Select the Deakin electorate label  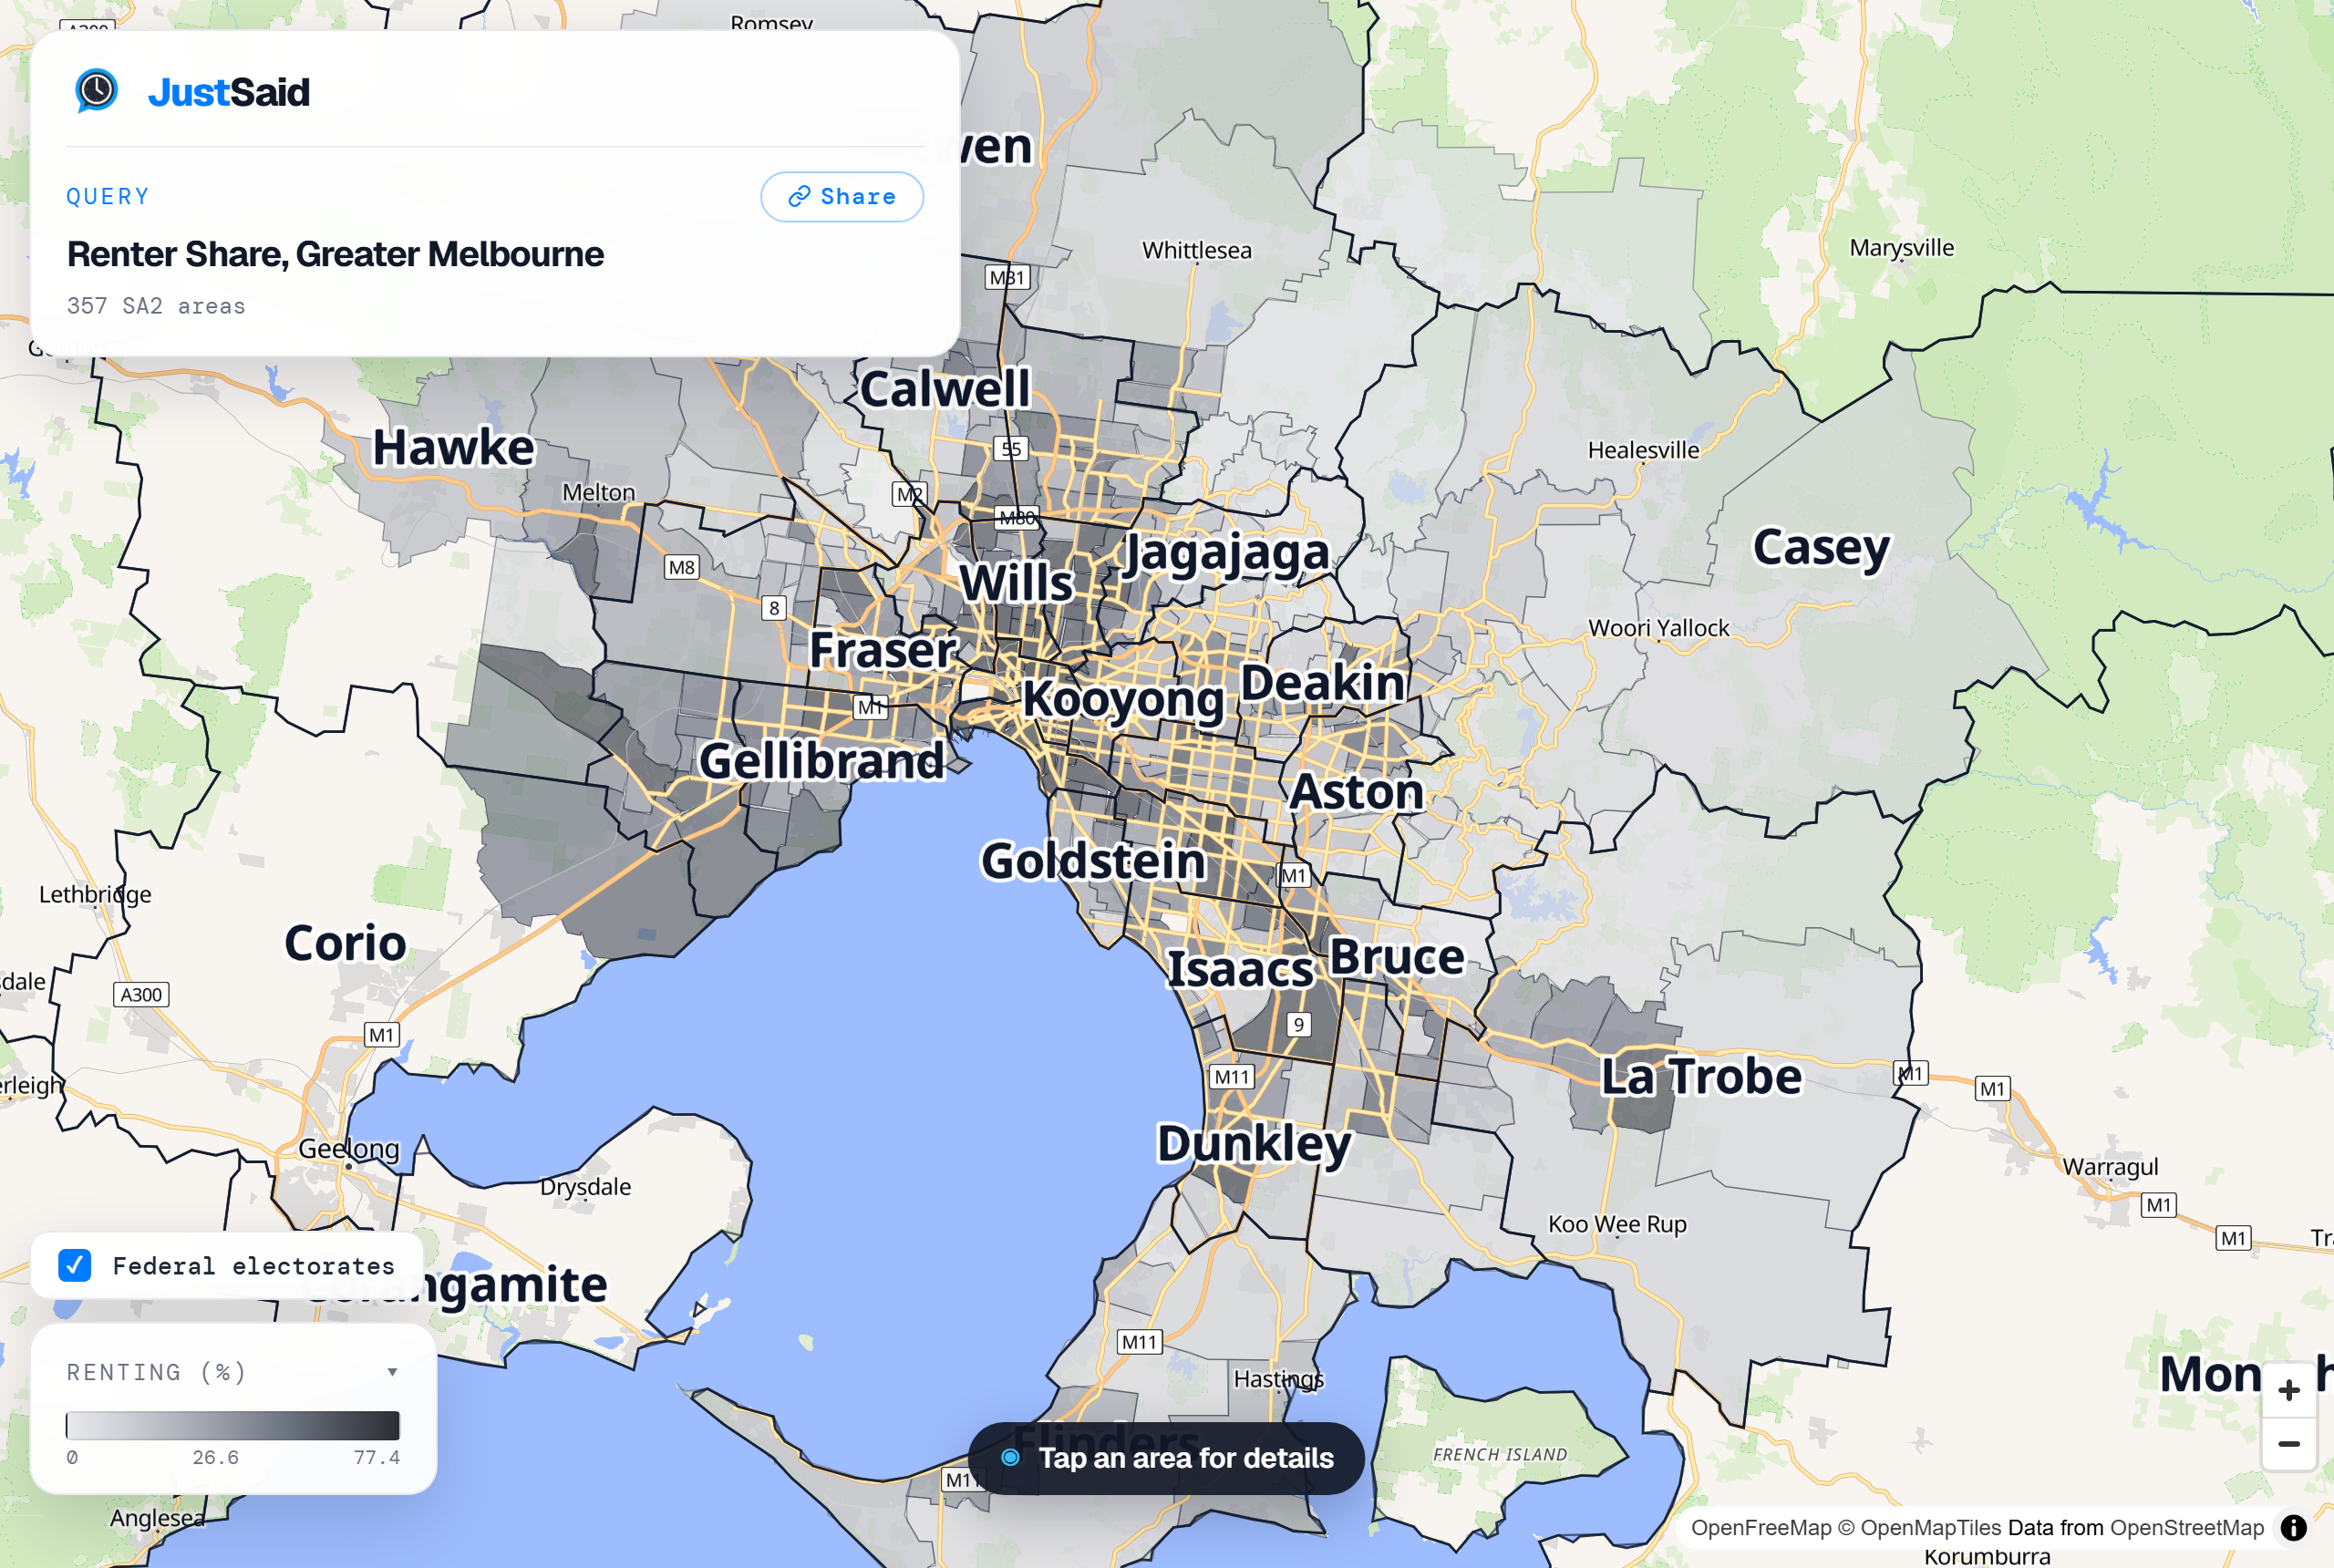point(1323,683)
